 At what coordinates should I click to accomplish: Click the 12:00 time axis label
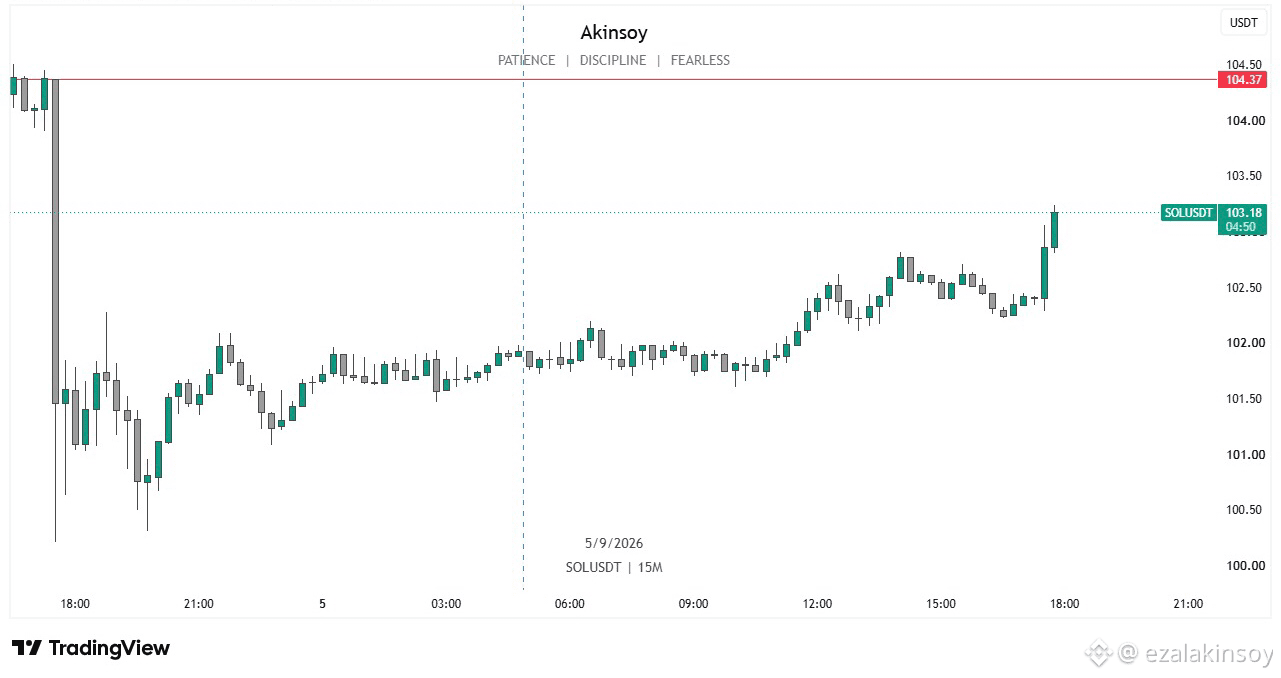coord(817,604)
